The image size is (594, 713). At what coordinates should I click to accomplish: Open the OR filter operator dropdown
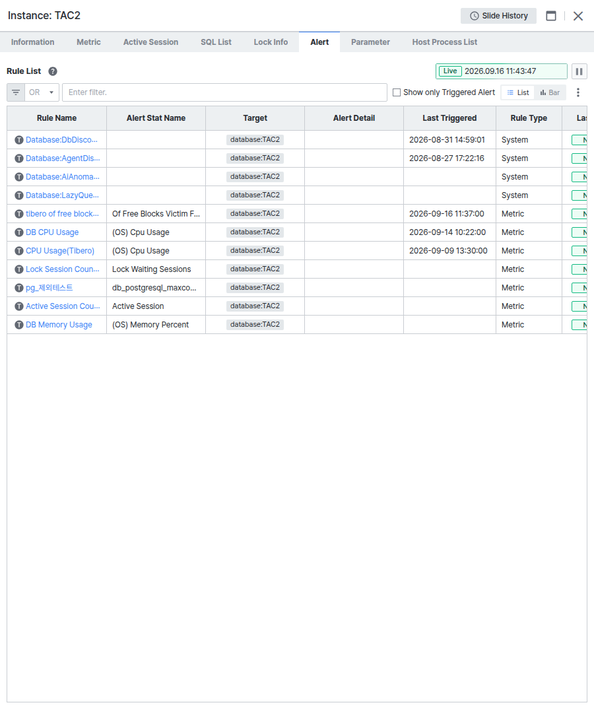pos(42,92)
